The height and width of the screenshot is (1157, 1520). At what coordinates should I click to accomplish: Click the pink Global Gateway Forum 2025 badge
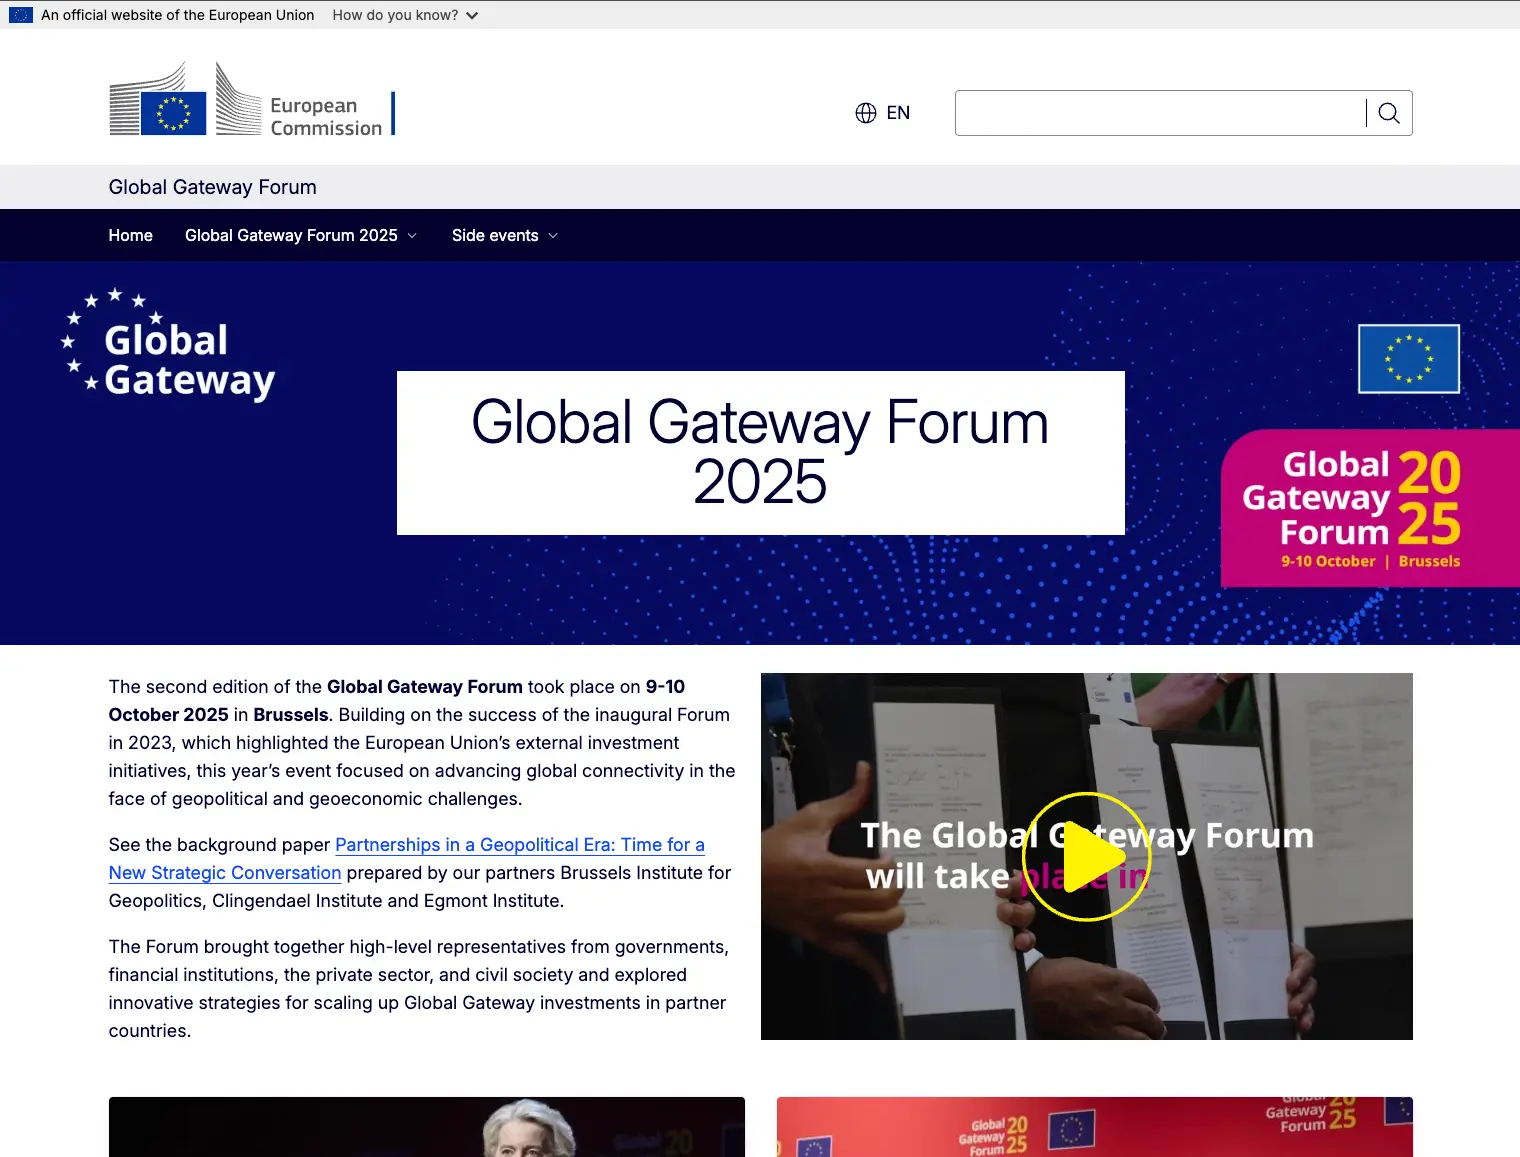(x=1371, y=508)
